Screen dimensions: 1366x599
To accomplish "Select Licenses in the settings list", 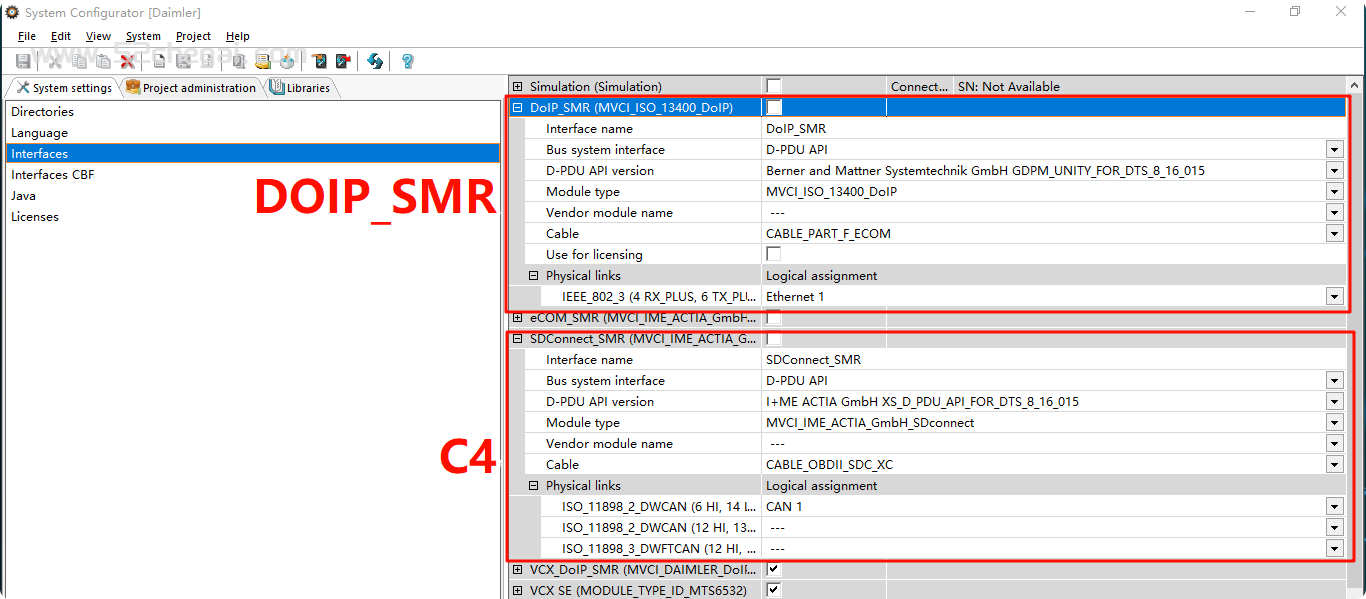I will (35, 216).
